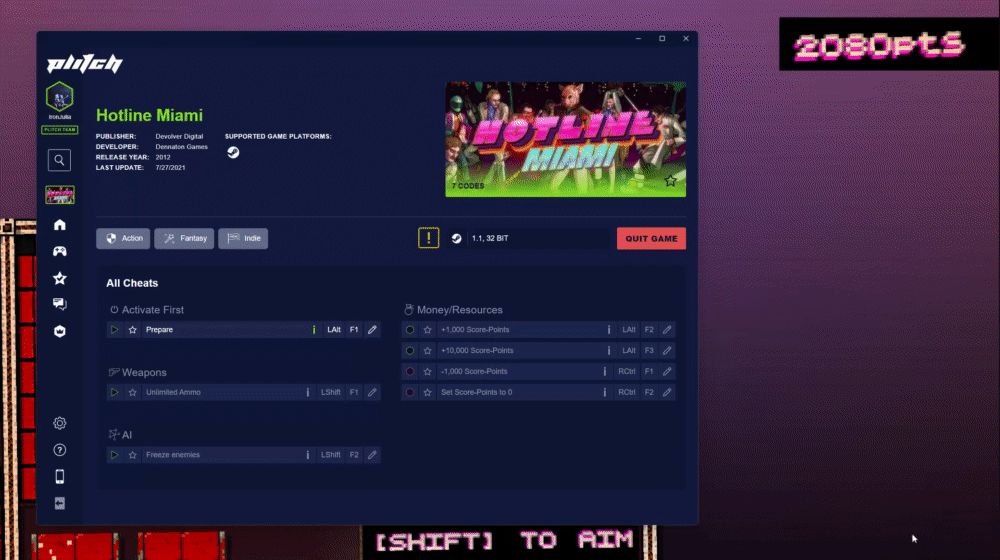
Task: Click the Steam platform icon under supported platforms
Action: 233,152
